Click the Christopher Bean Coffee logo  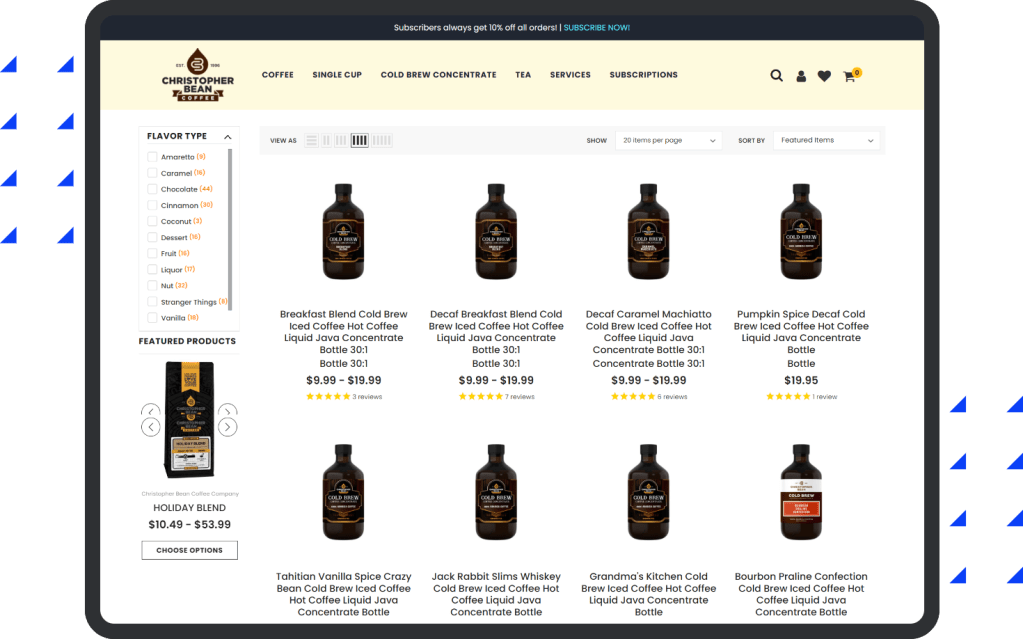198,75
